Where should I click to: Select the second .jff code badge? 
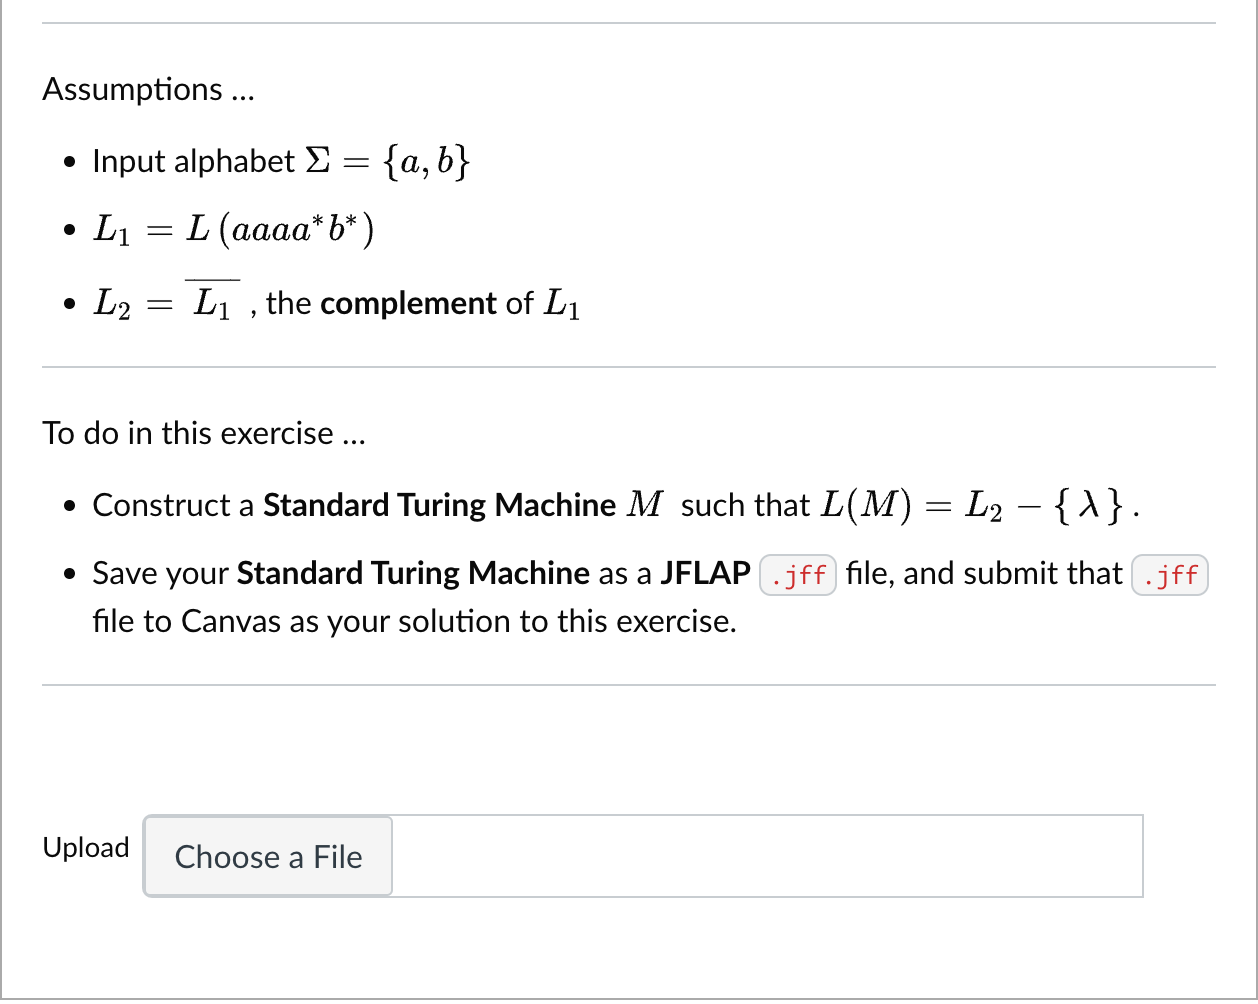click(1169, 575)
